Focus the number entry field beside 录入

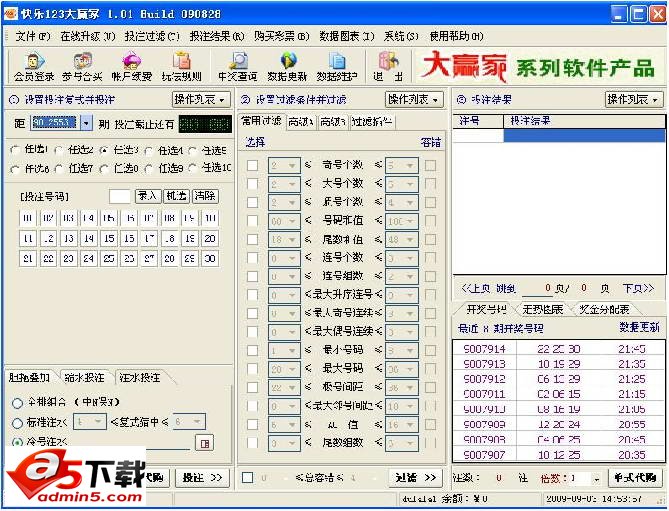[120, 196]
